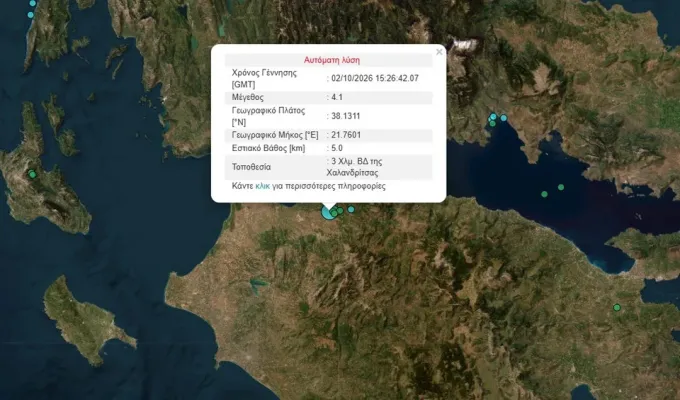Click the Γεωγραφικό Μήκος [°E] label

point(275,135)
